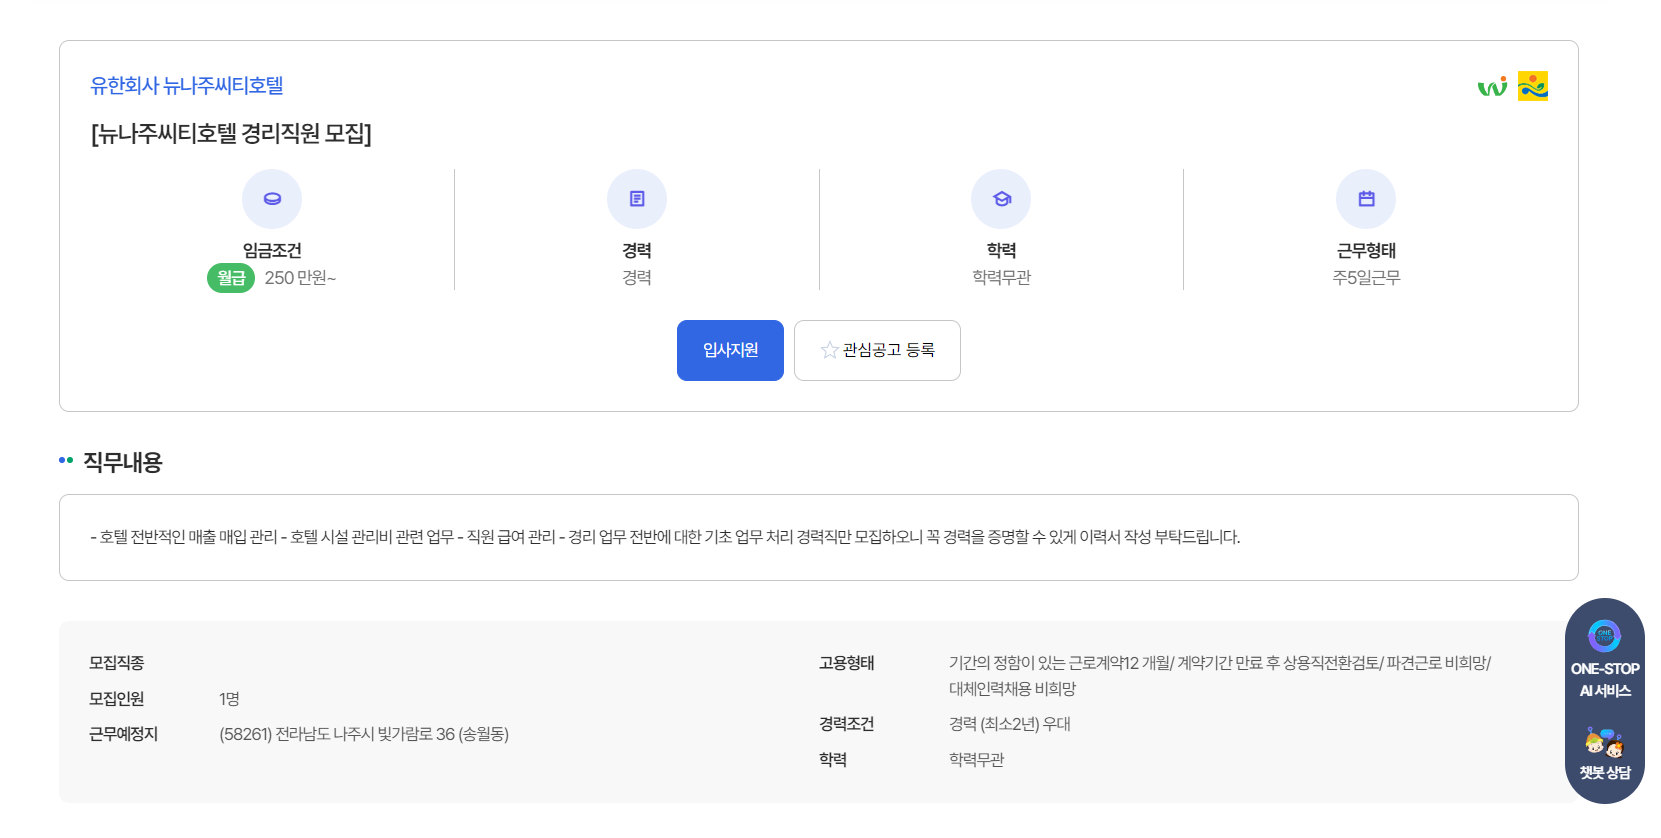Click the yellow wave certification logo icon
This screenshot has height=838, width=1661.
click(1533, 86)
